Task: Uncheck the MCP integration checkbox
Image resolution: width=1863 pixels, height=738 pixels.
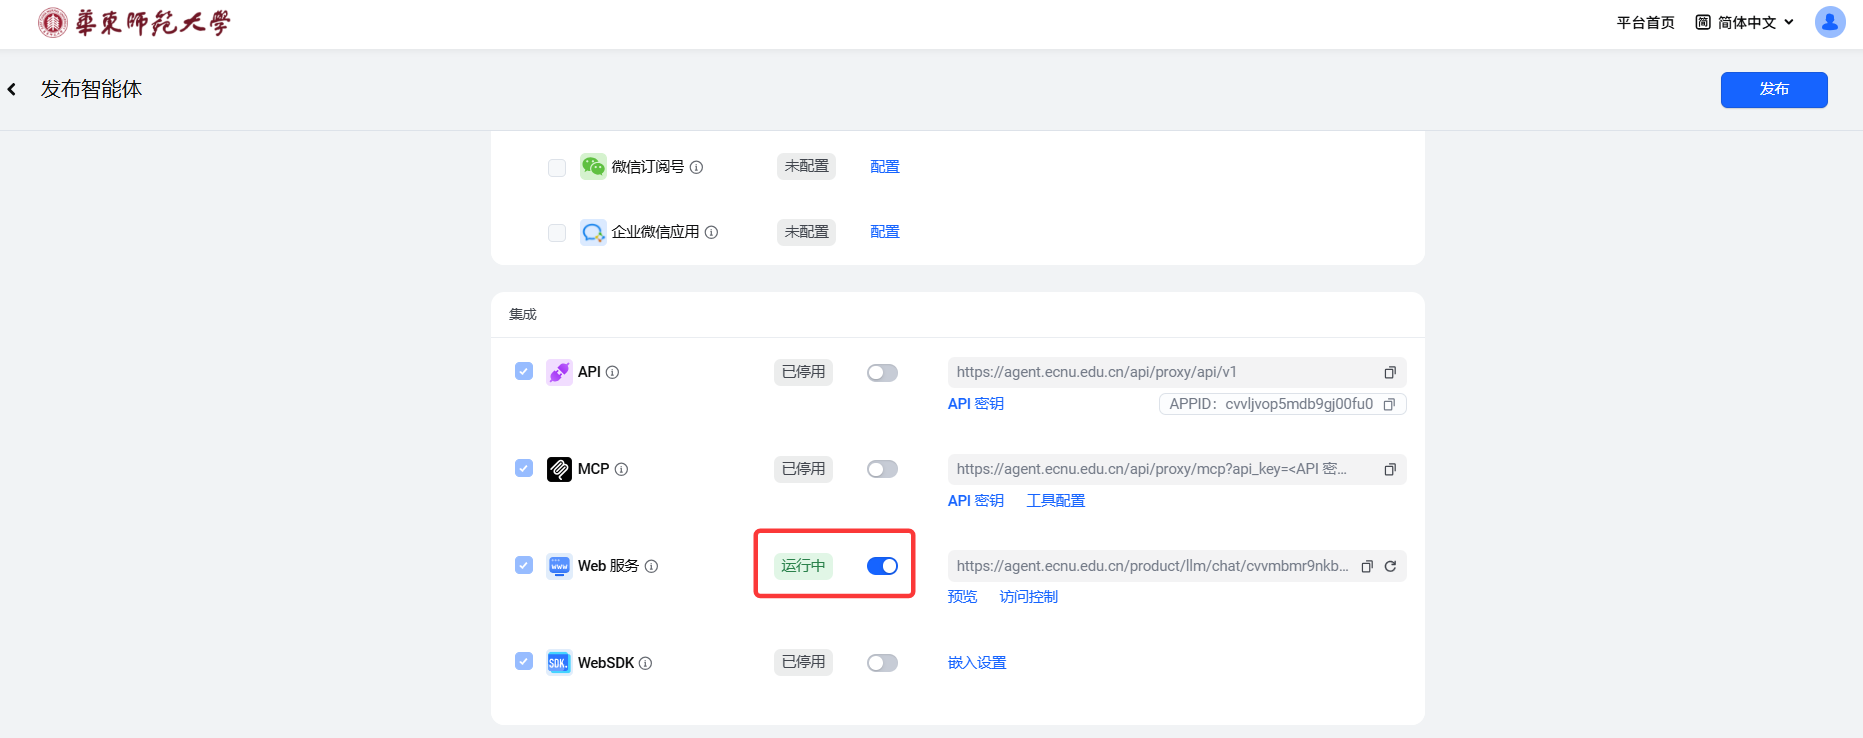Action: [524, 468]
